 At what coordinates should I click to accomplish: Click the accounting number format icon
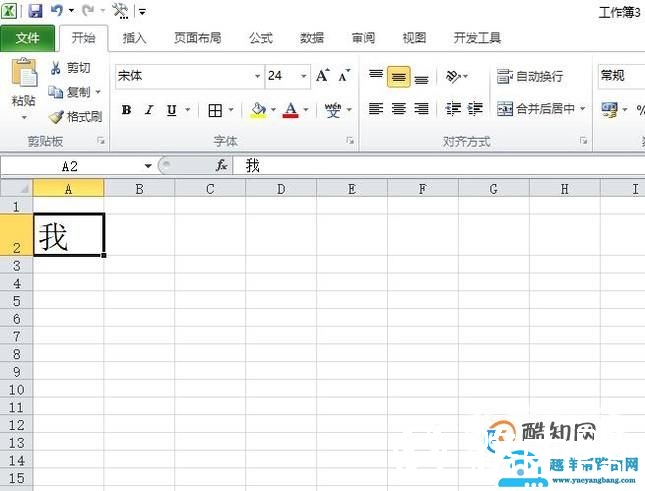[609, 110]
